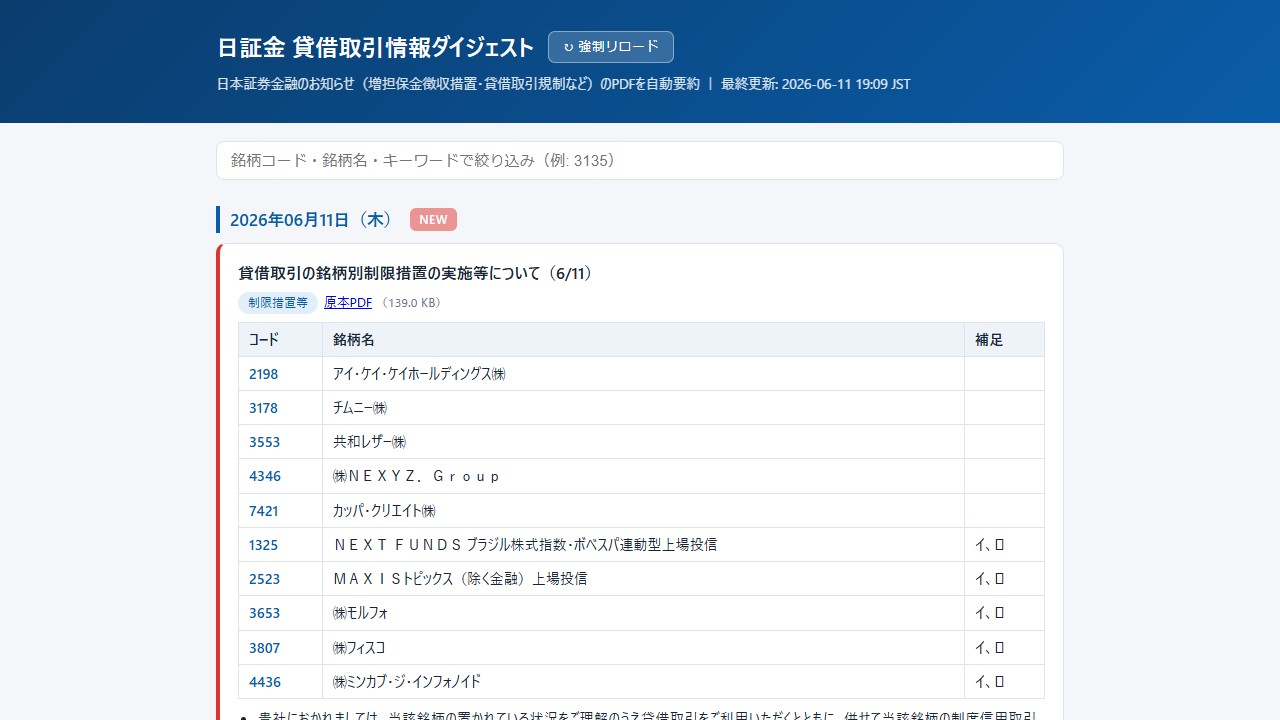
Task: Click the PDF file size (139.0 KB)
Action: point(412,303)
